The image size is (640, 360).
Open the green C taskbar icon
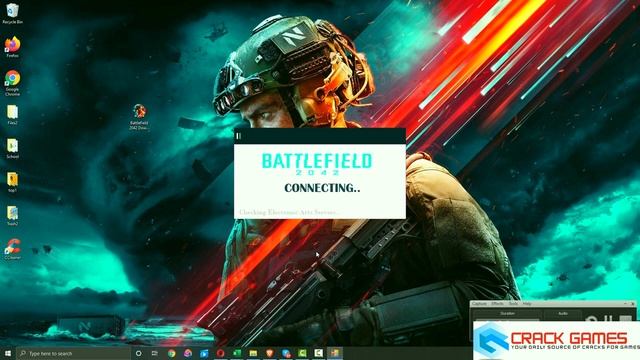[x=302, y=353]
